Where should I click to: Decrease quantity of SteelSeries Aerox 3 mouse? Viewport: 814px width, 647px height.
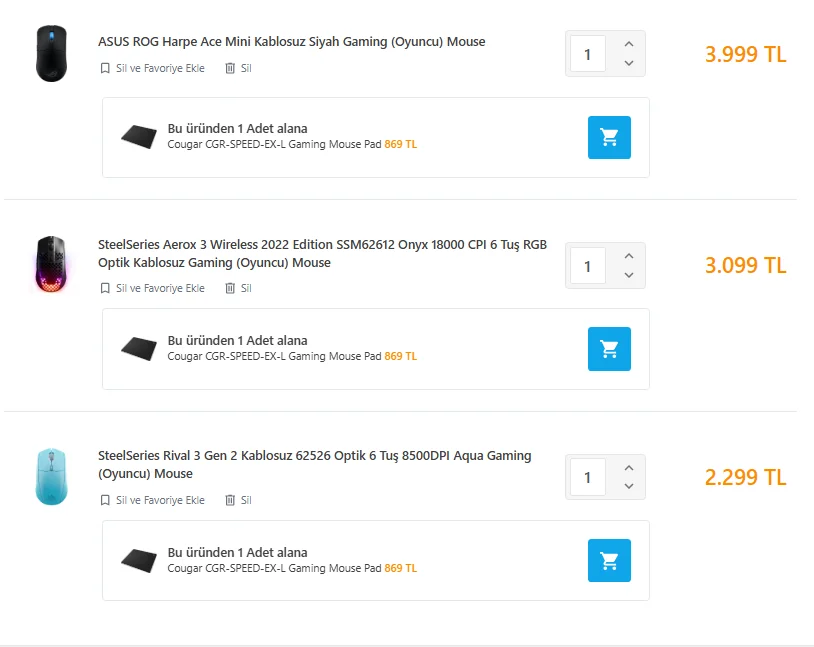pos(629,275)
